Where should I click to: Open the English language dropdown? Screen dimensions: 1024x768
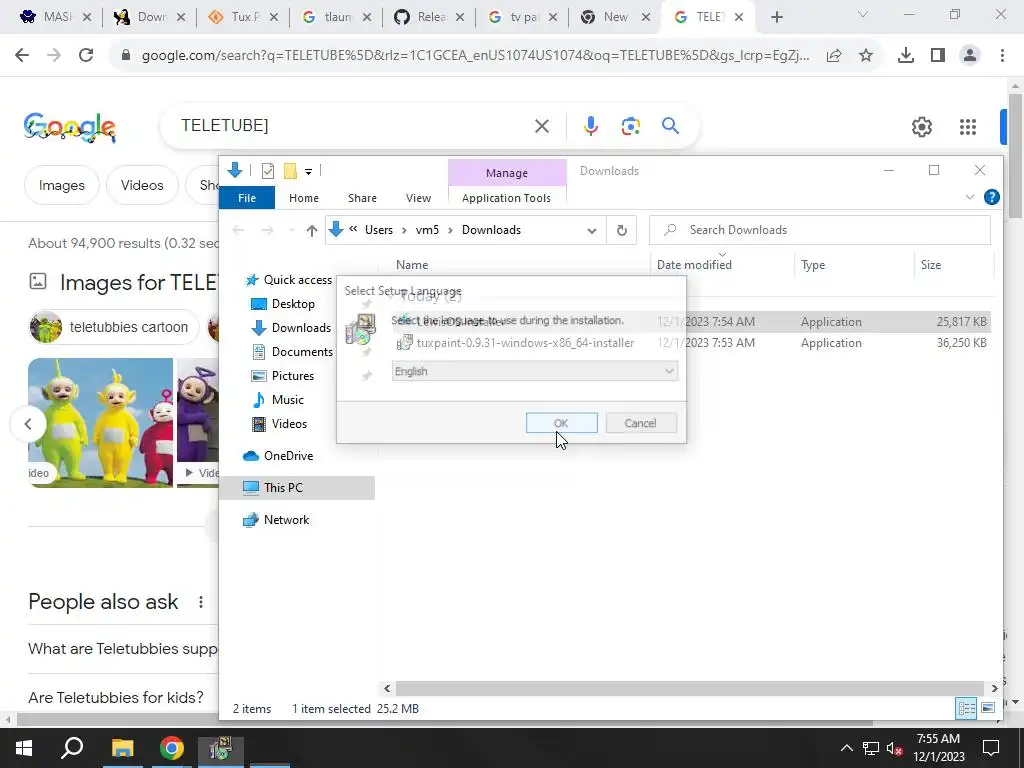pyautogui.click(x=534, y=371)
